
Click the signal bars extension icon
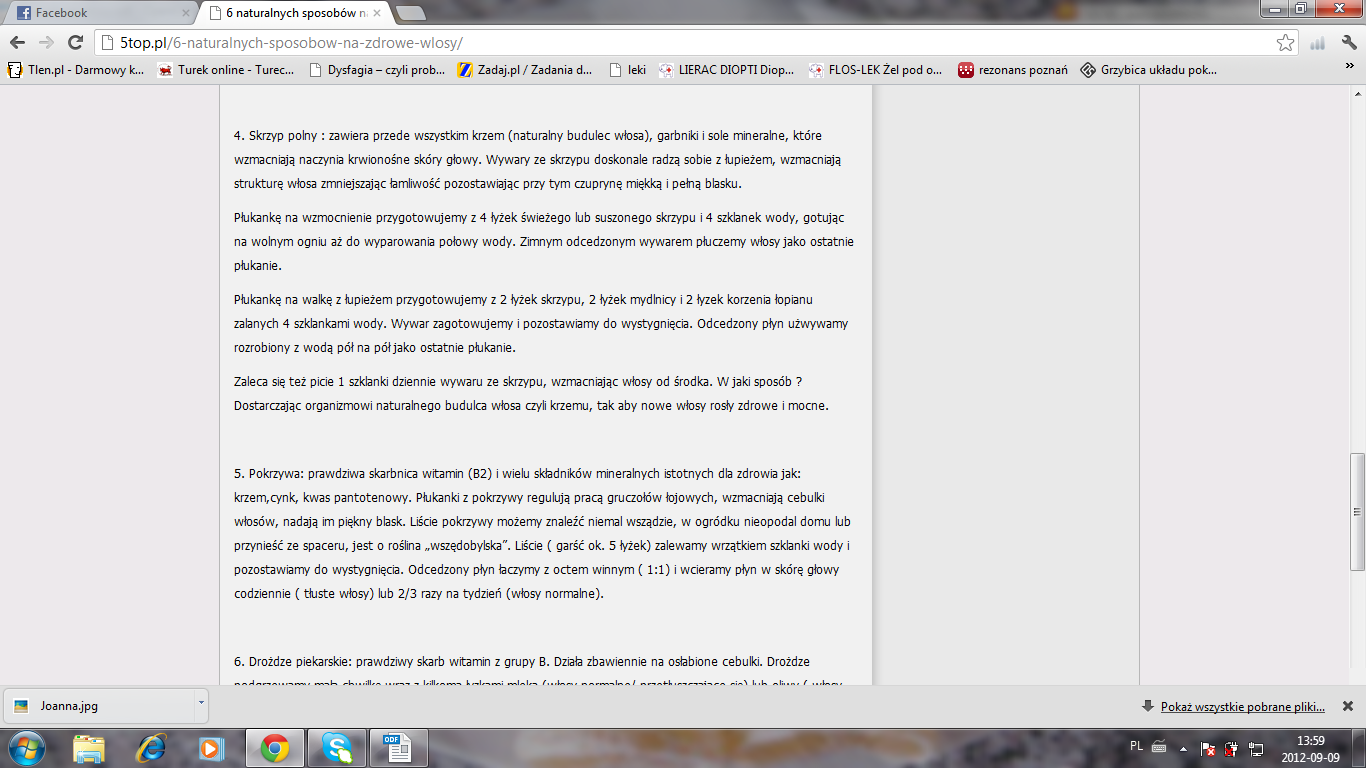click(1318, 43)
